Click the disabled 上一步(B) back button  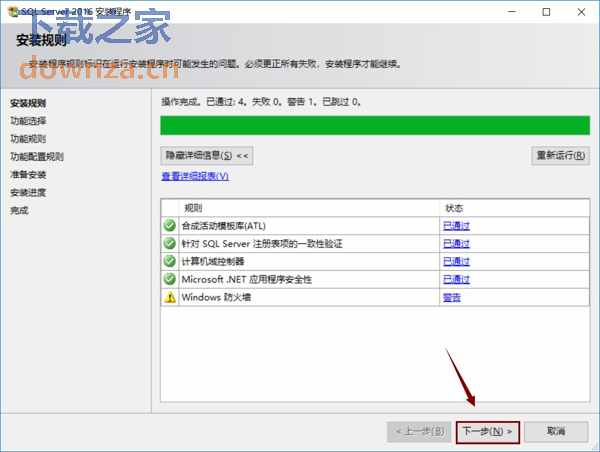[x=419, y=432]
